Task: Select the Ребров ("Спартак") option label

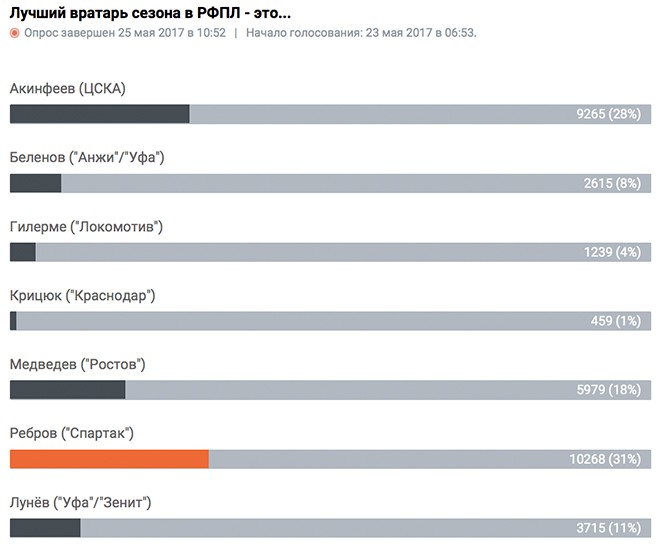Action: pyautogui.click(x=71, y=434)
